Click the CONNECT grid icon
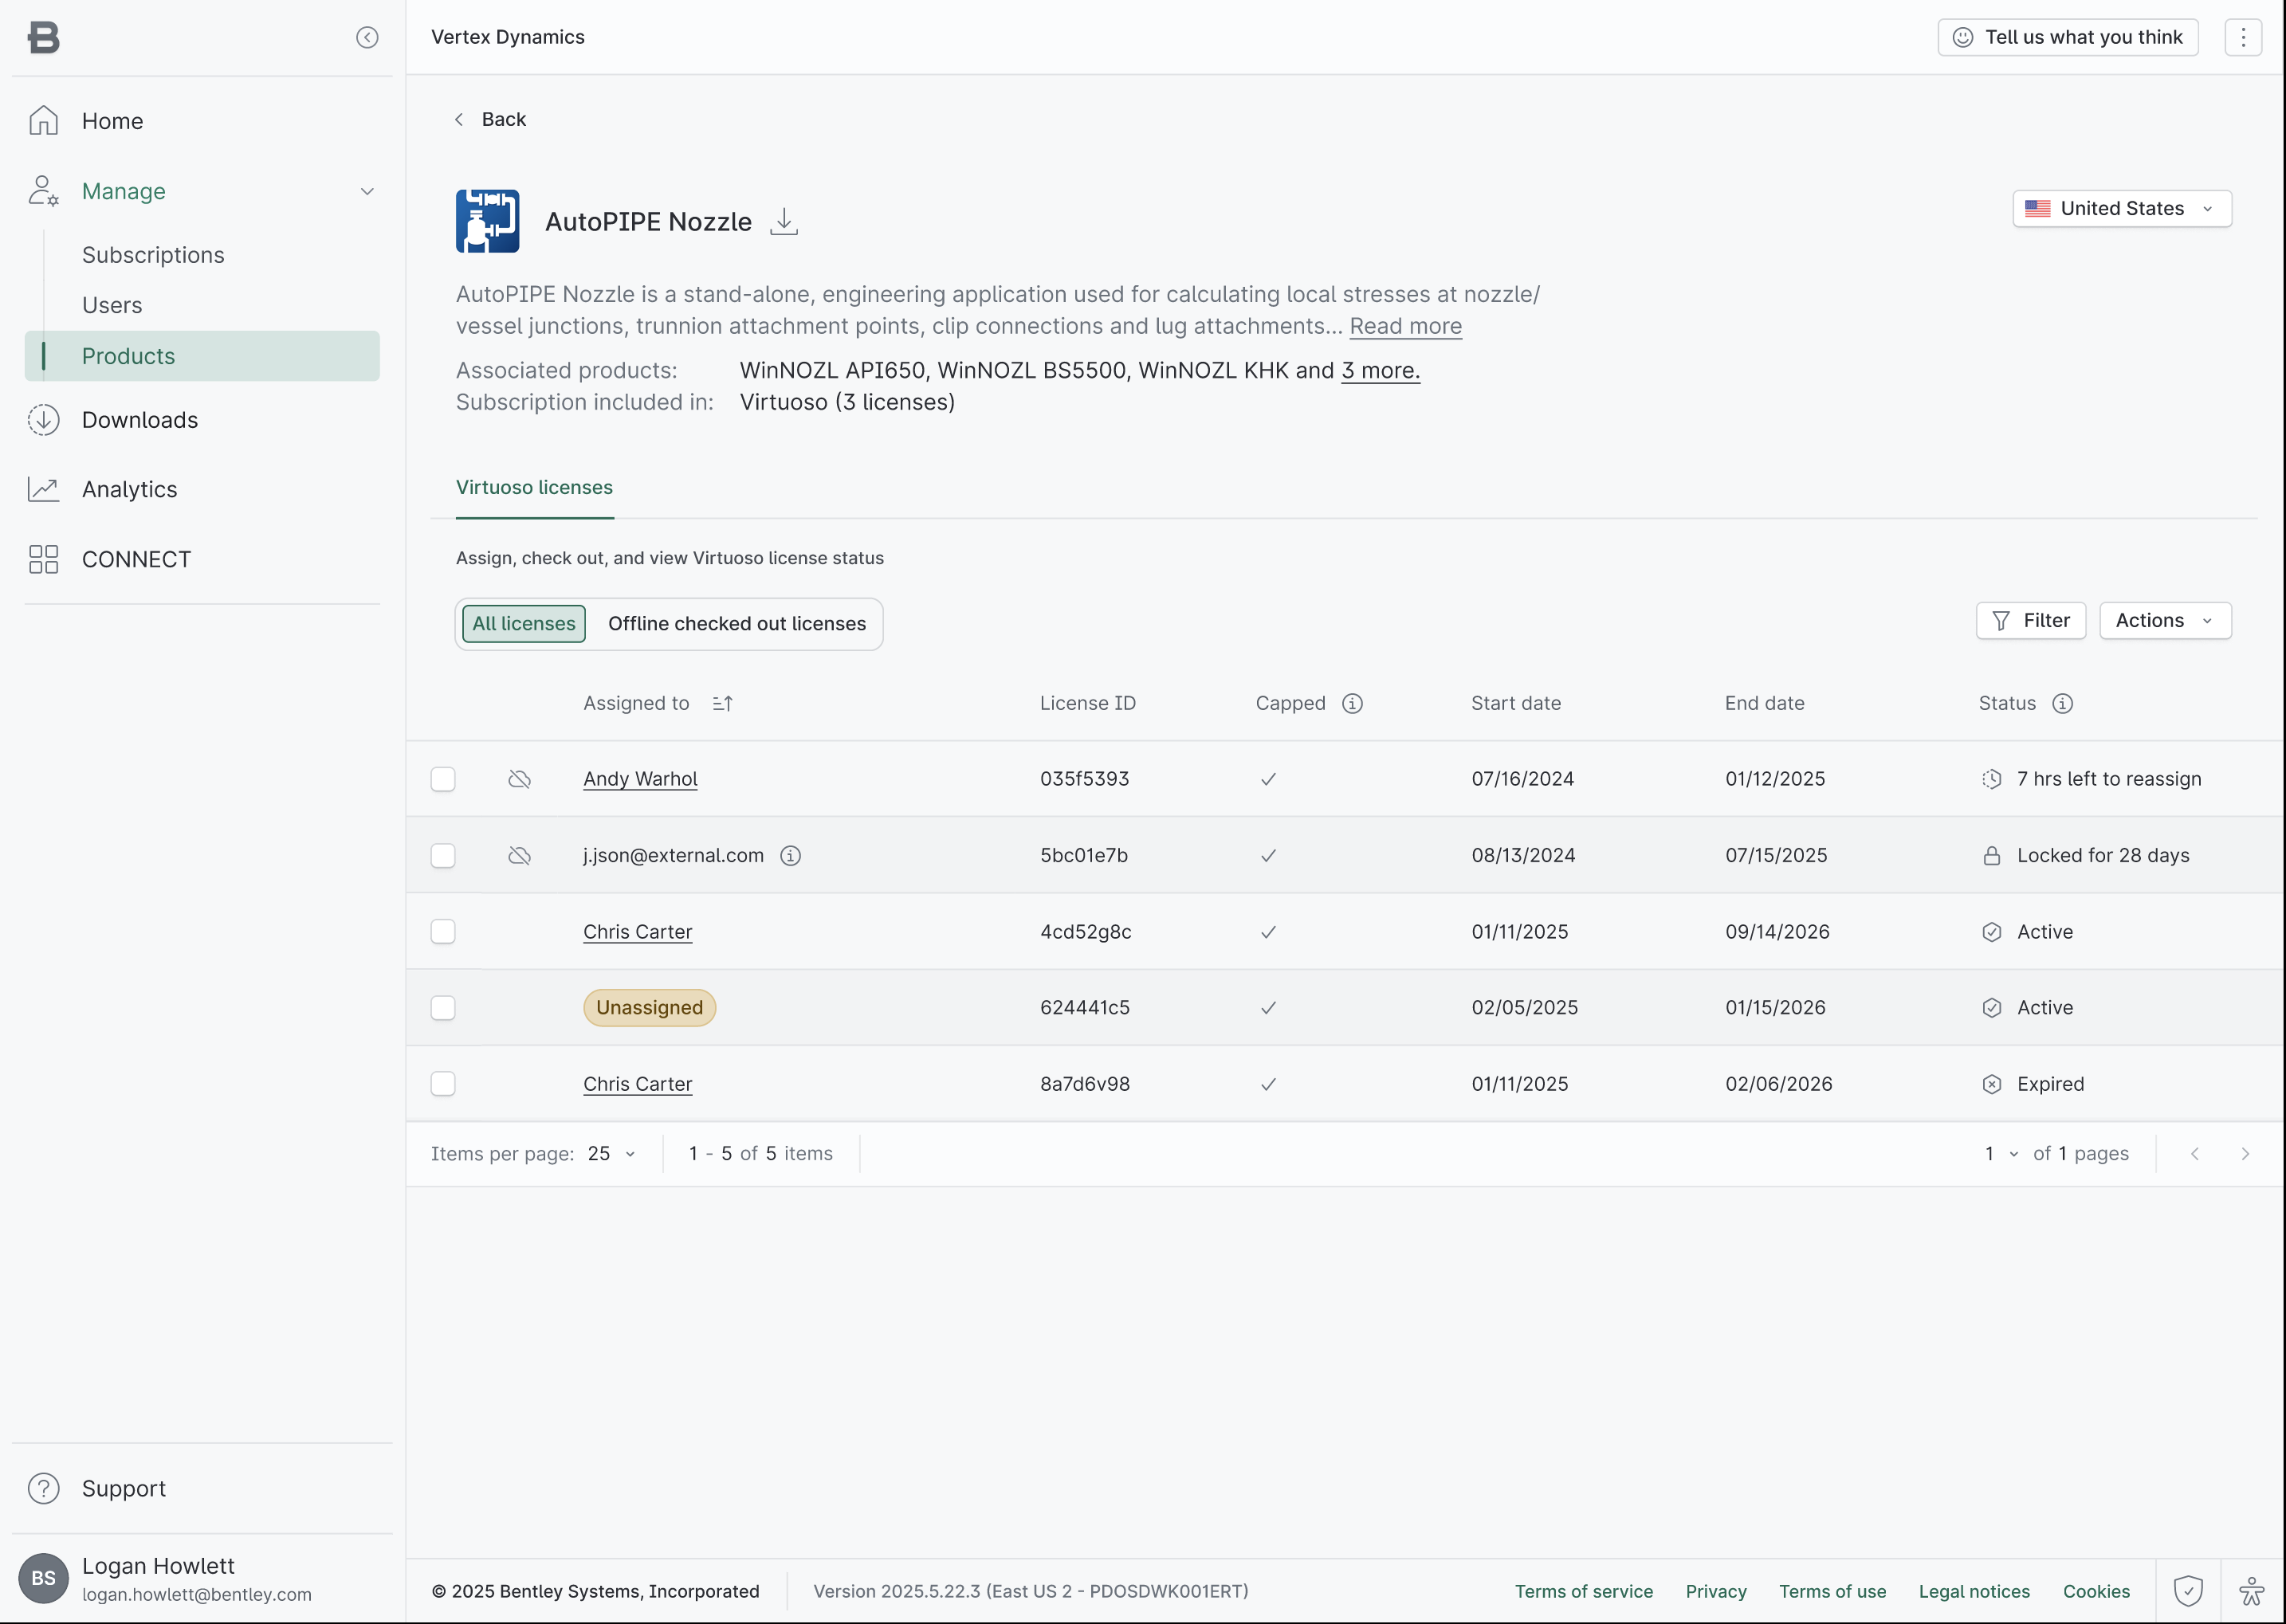2286x1624 pixels. [43, 559]
